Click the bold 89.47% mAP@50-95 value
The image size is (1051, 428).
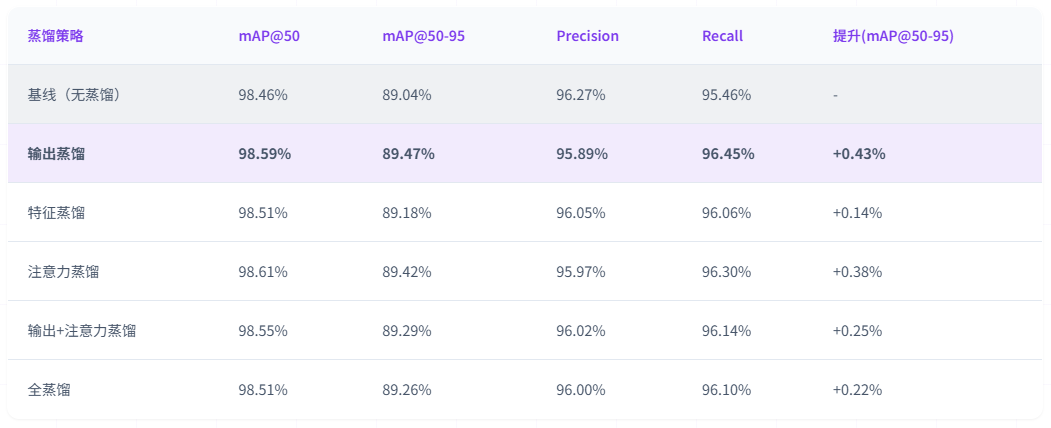pyautogui.click(x=408, y=154)
